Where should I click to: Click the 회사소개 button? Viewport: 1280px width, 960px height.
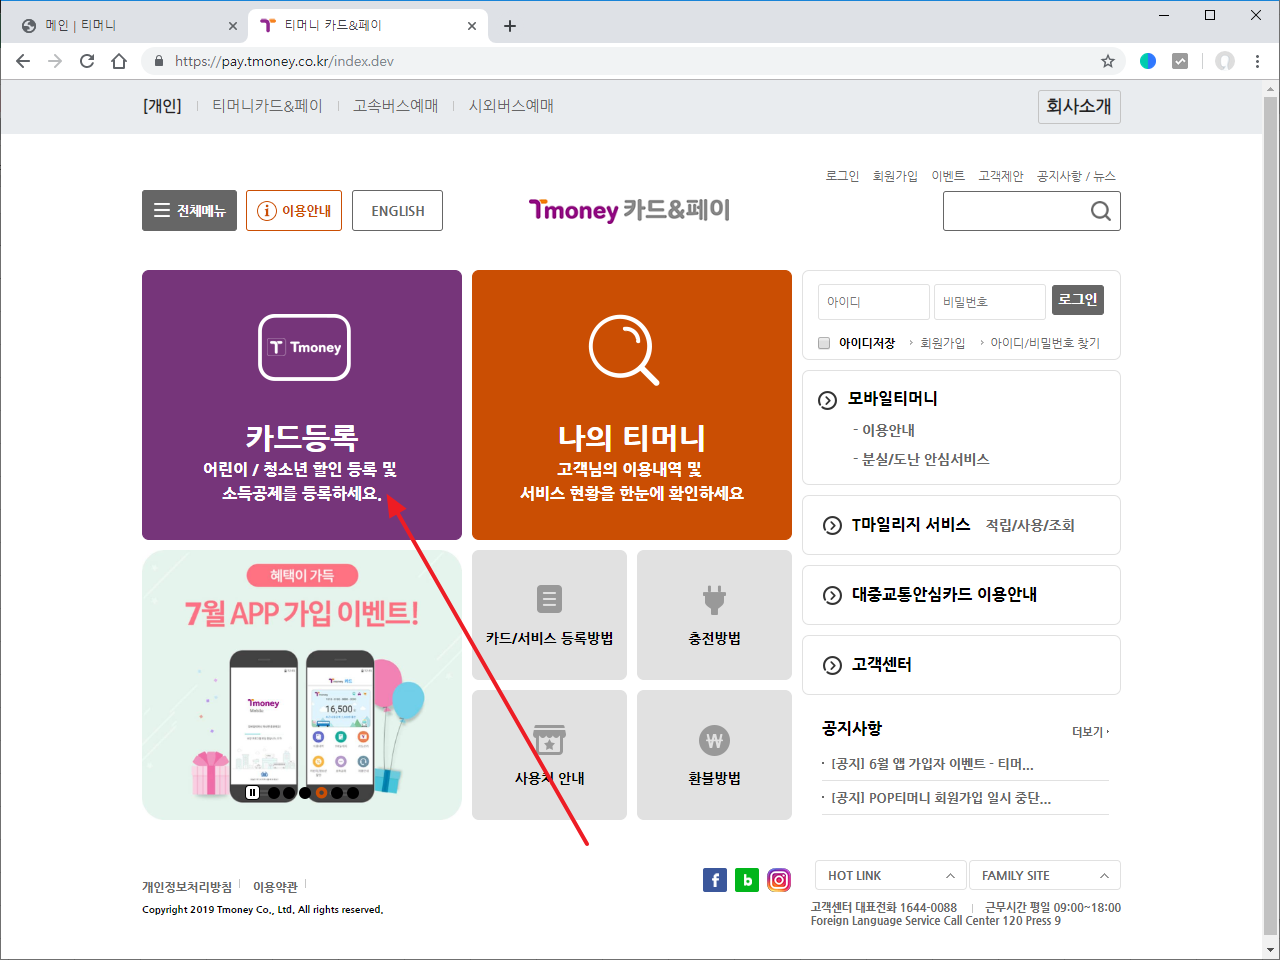pos(1078,106)
